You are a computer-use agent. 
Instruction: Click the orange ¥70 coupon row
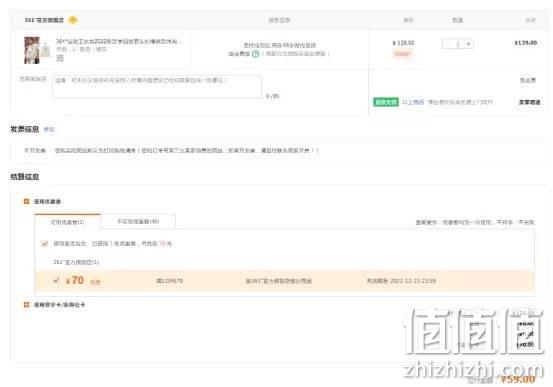click(285, 281)
